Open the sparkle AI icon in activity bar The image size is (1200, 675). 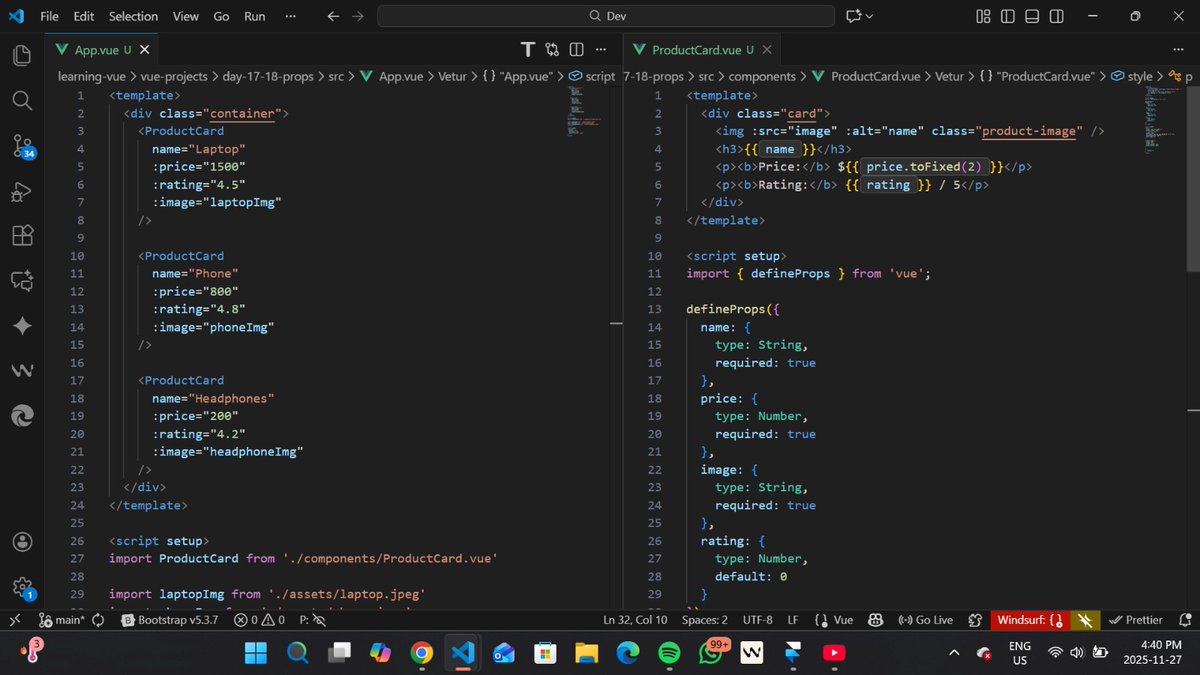(21, 326)
